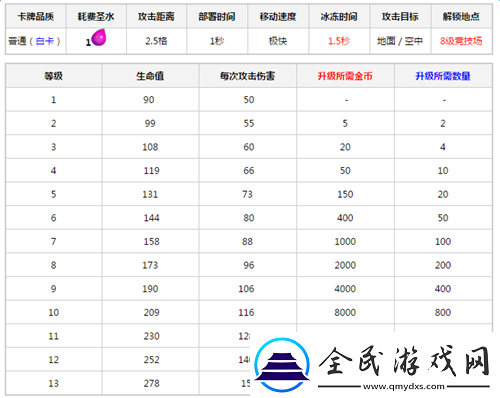This screenshot has width=500, height=398.
Task: Click damage value 106 in level 9 row
Action: (246, 289)
